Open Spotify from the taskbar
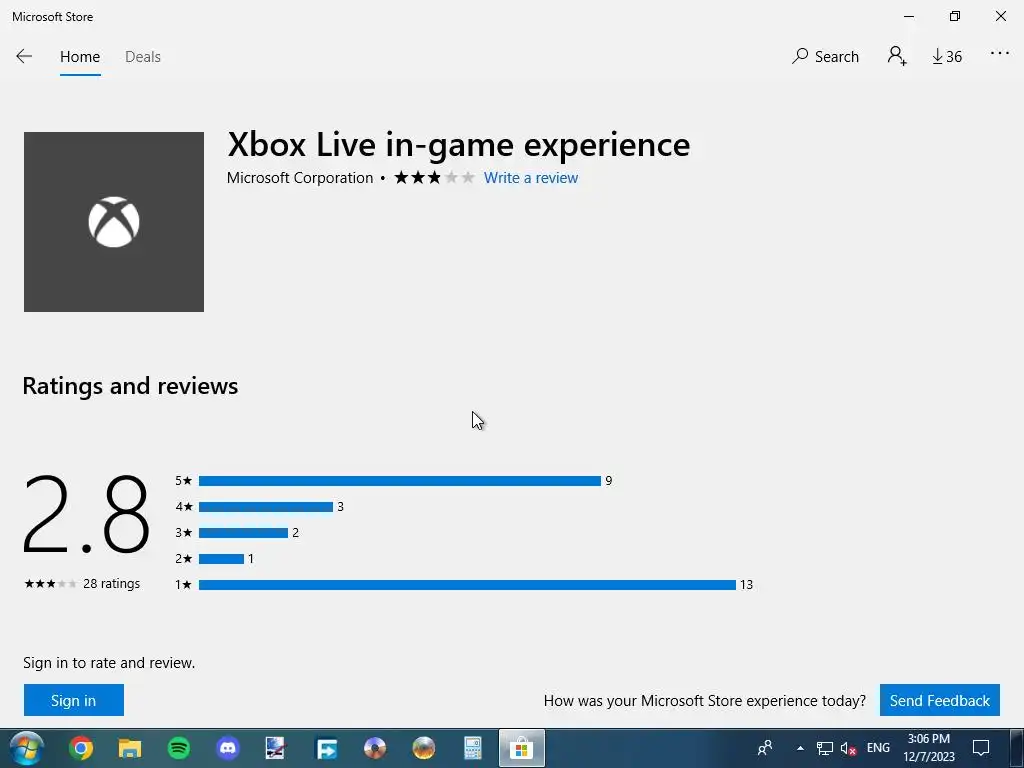 [x=179, y=748]
